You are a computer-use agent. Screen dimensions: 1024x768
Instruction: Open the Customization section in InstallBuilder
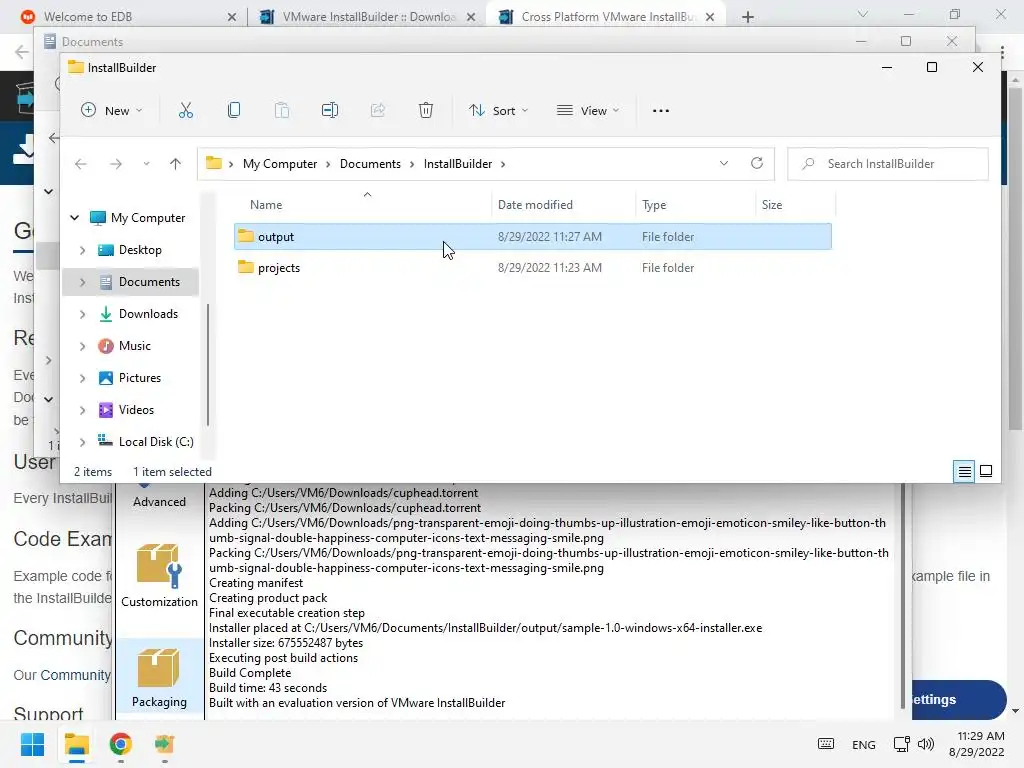(159, 575)
